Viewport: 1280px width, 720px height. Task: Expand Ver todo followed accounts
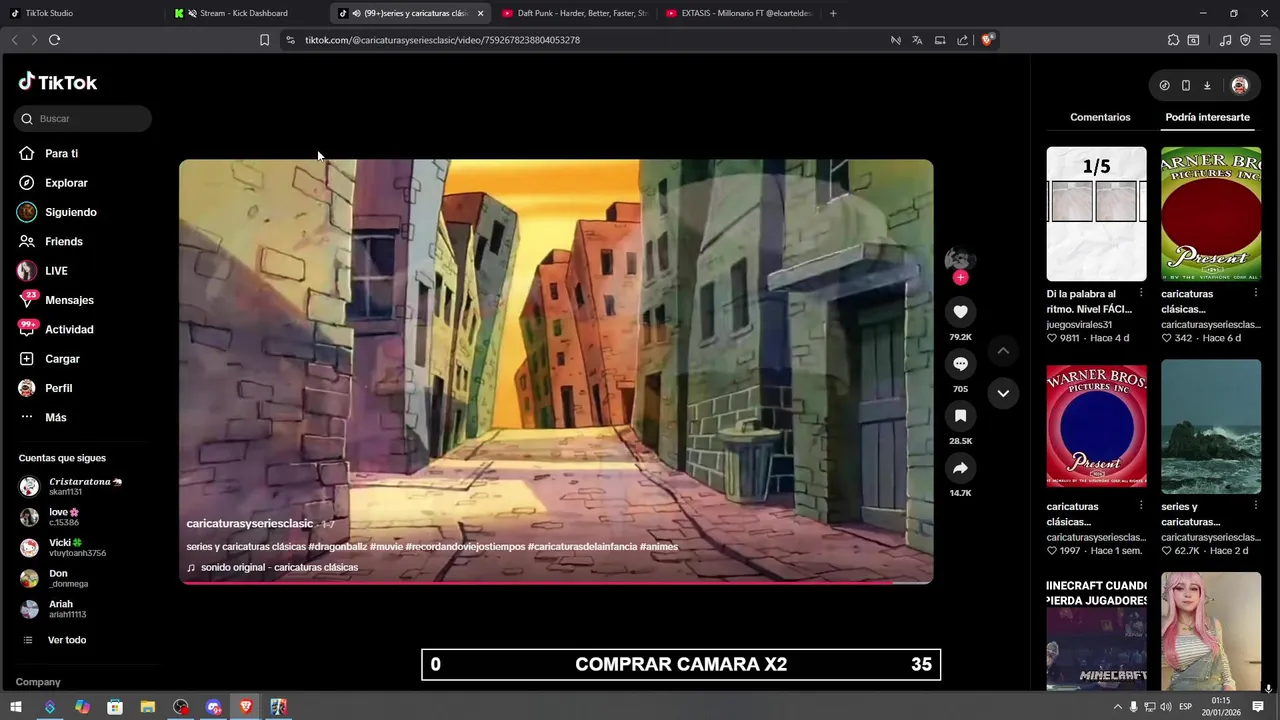[66, 640]
